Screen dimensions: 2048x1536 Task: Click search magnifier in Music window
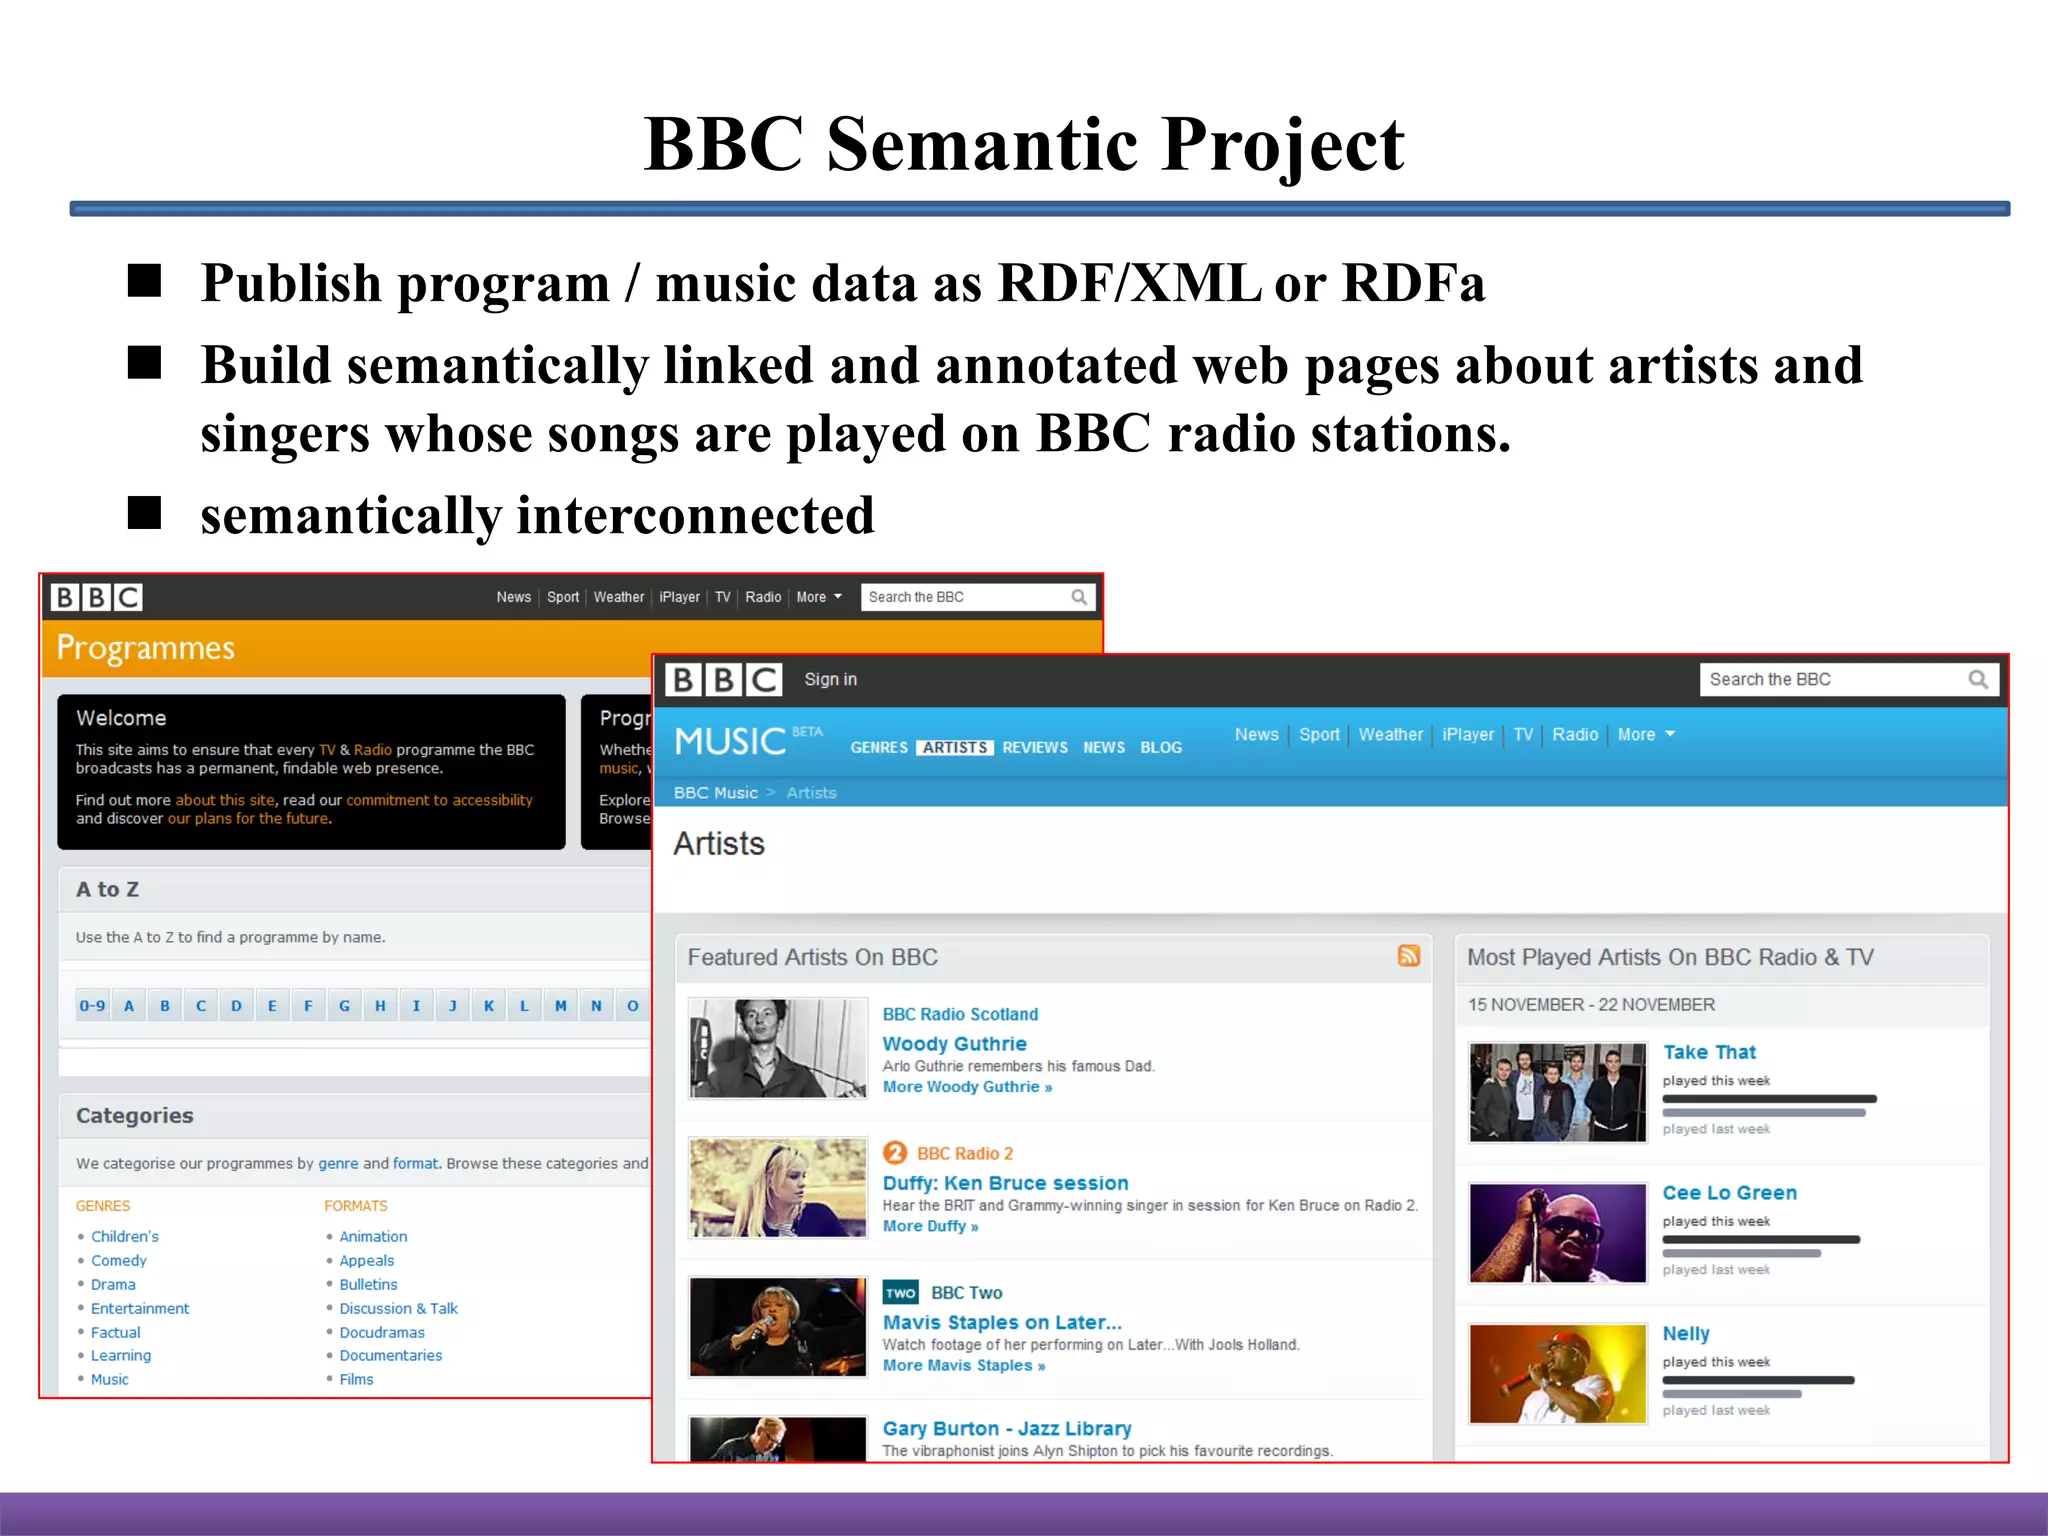tap(1977, 680)
